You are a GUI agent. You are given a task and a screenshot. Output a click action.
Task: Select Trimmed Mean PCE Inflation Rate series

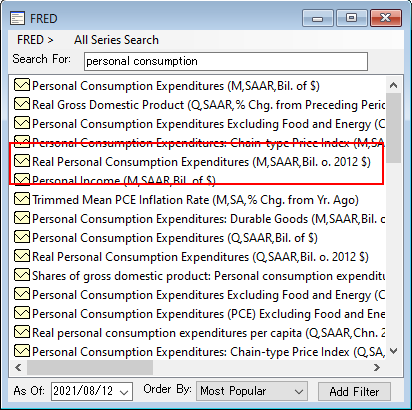(195, 200)
